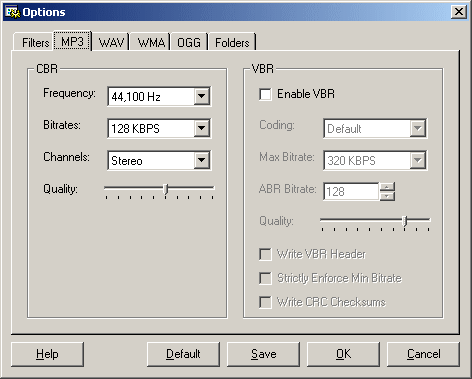
Task: Open the Max Bitrate dropdown arrow
Action: [x=417, y=160]
